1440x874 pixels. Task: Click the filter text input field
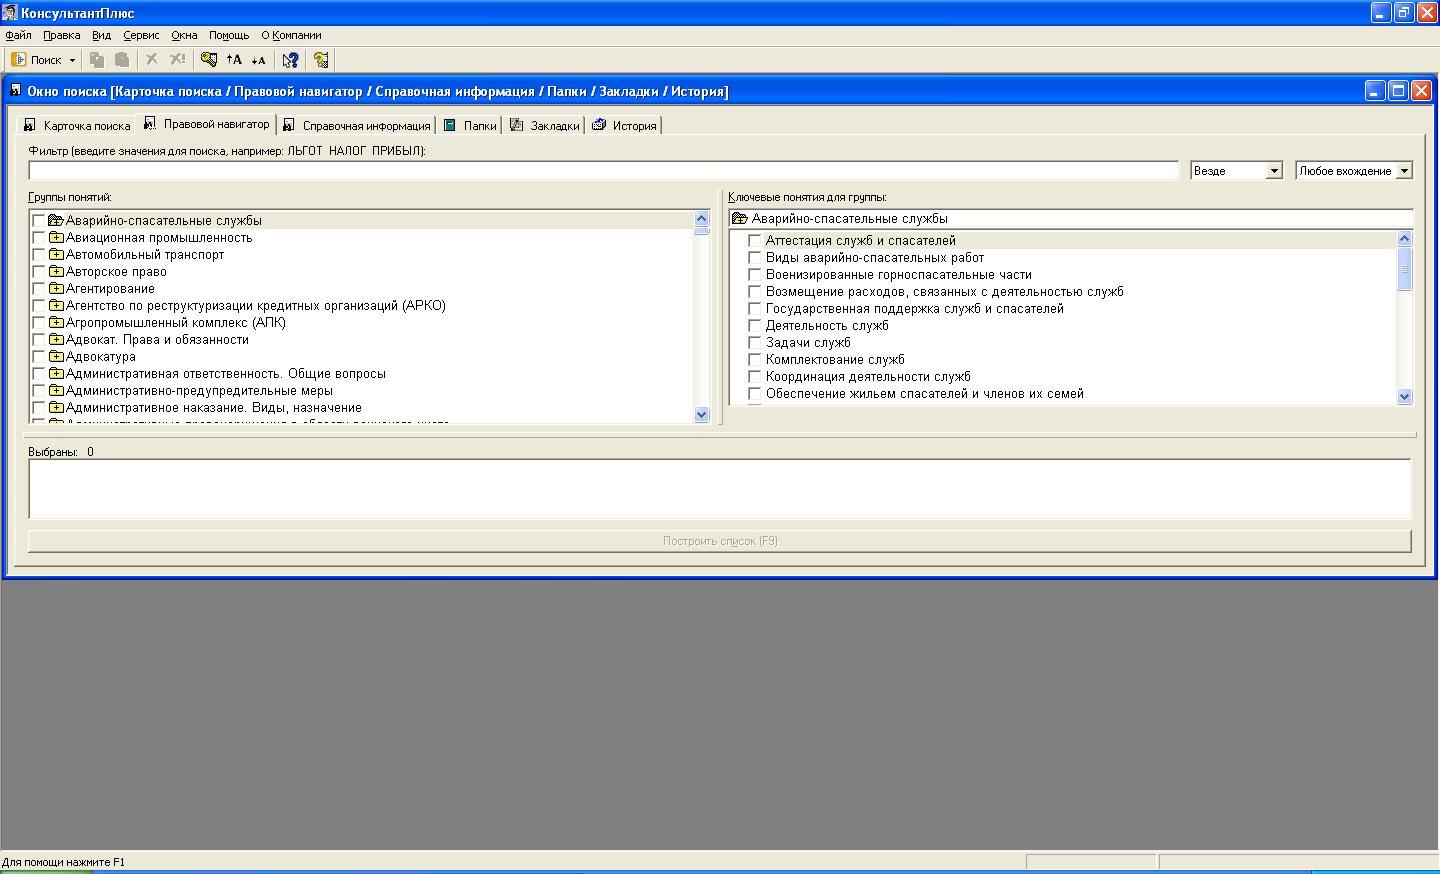coord(604,171)
